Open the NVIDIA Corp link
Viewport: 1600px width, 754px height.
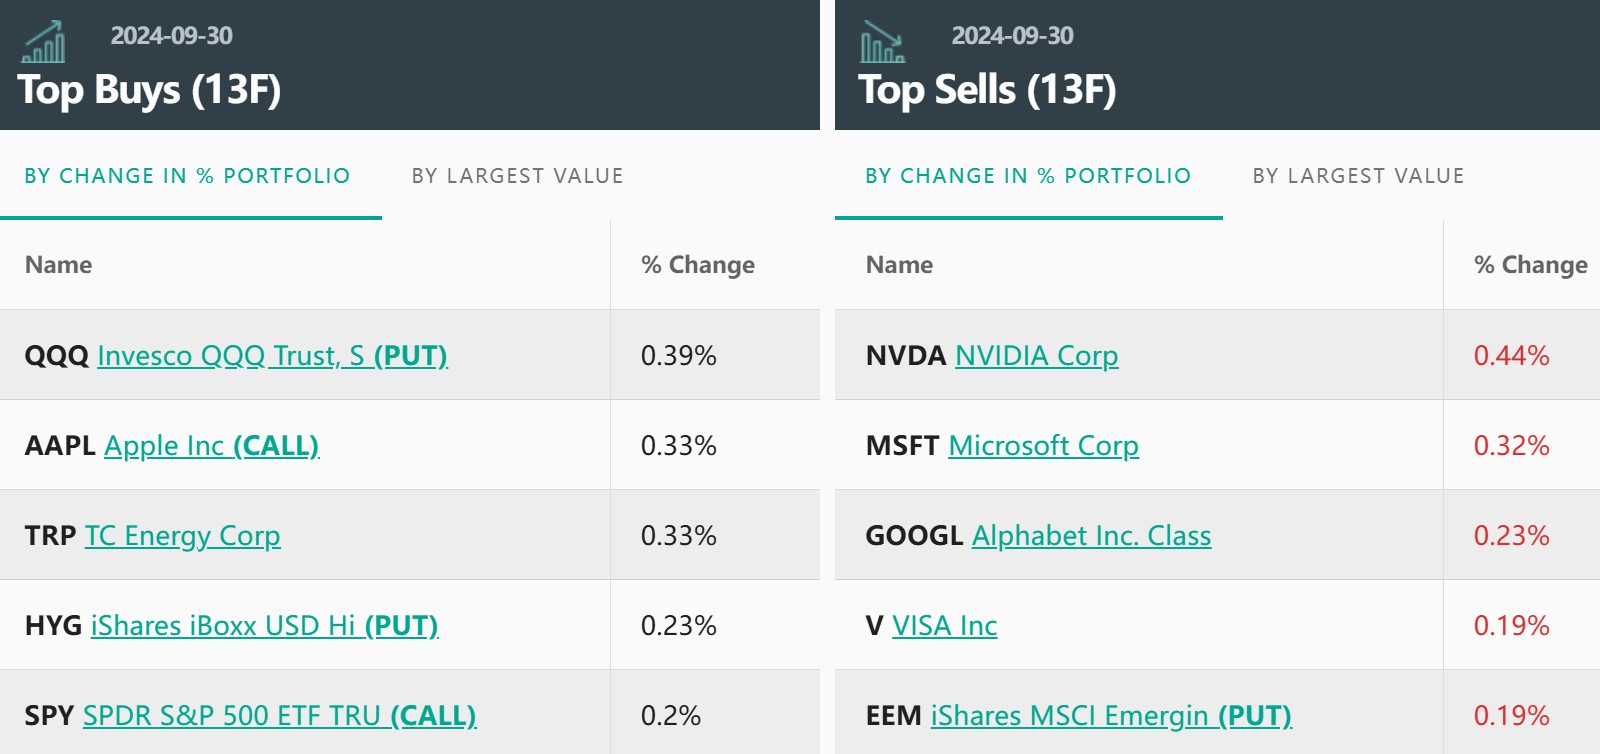[1036, 356]
